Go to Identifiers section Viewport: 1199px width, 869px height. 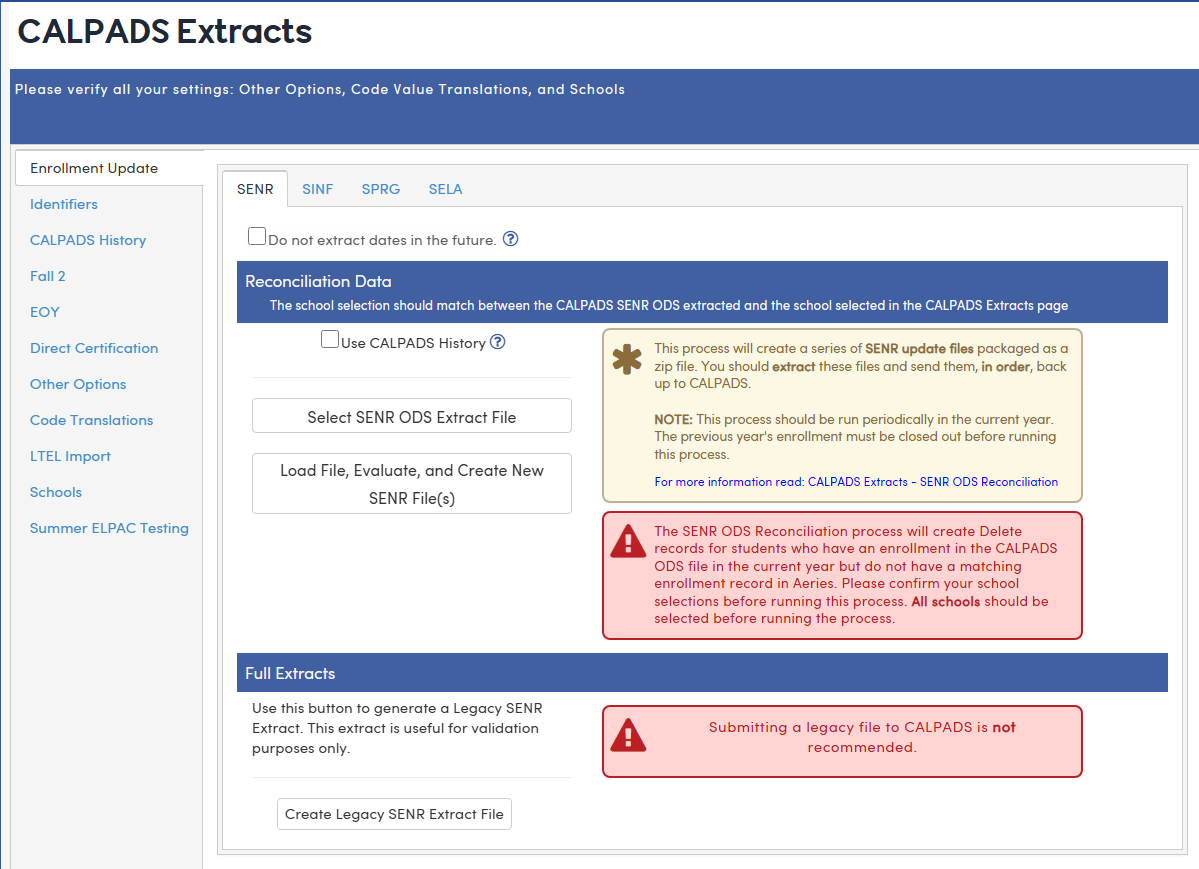(x=63, y=204)
